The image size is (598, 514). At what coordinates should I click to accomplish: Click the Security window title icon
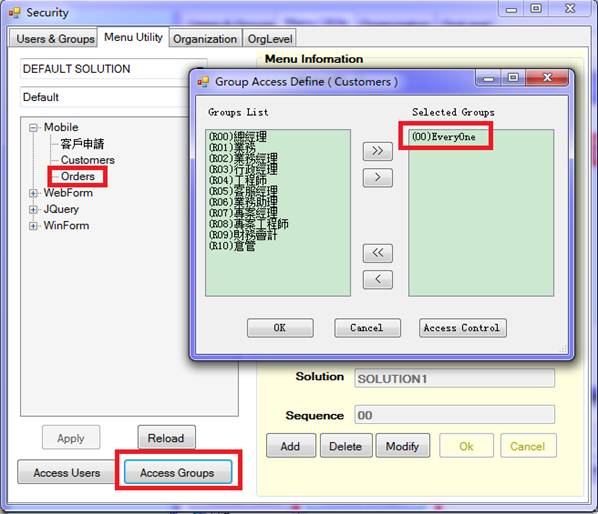[x=14, y=13]
